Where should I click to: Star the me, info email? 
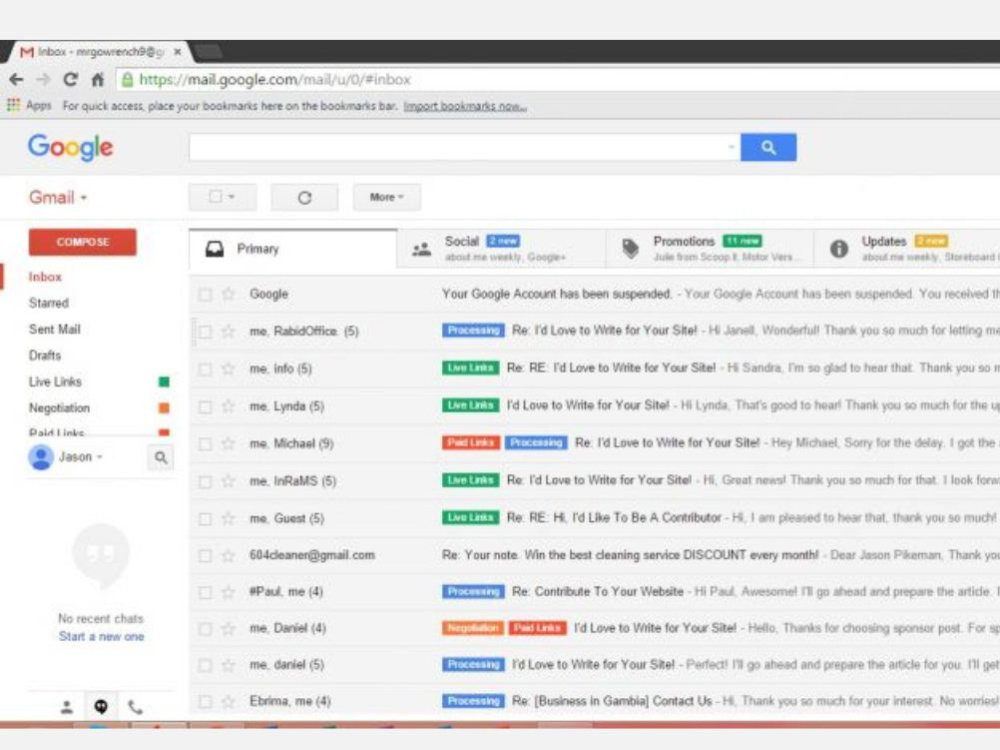pyautogui.click(x=228, y=369)
